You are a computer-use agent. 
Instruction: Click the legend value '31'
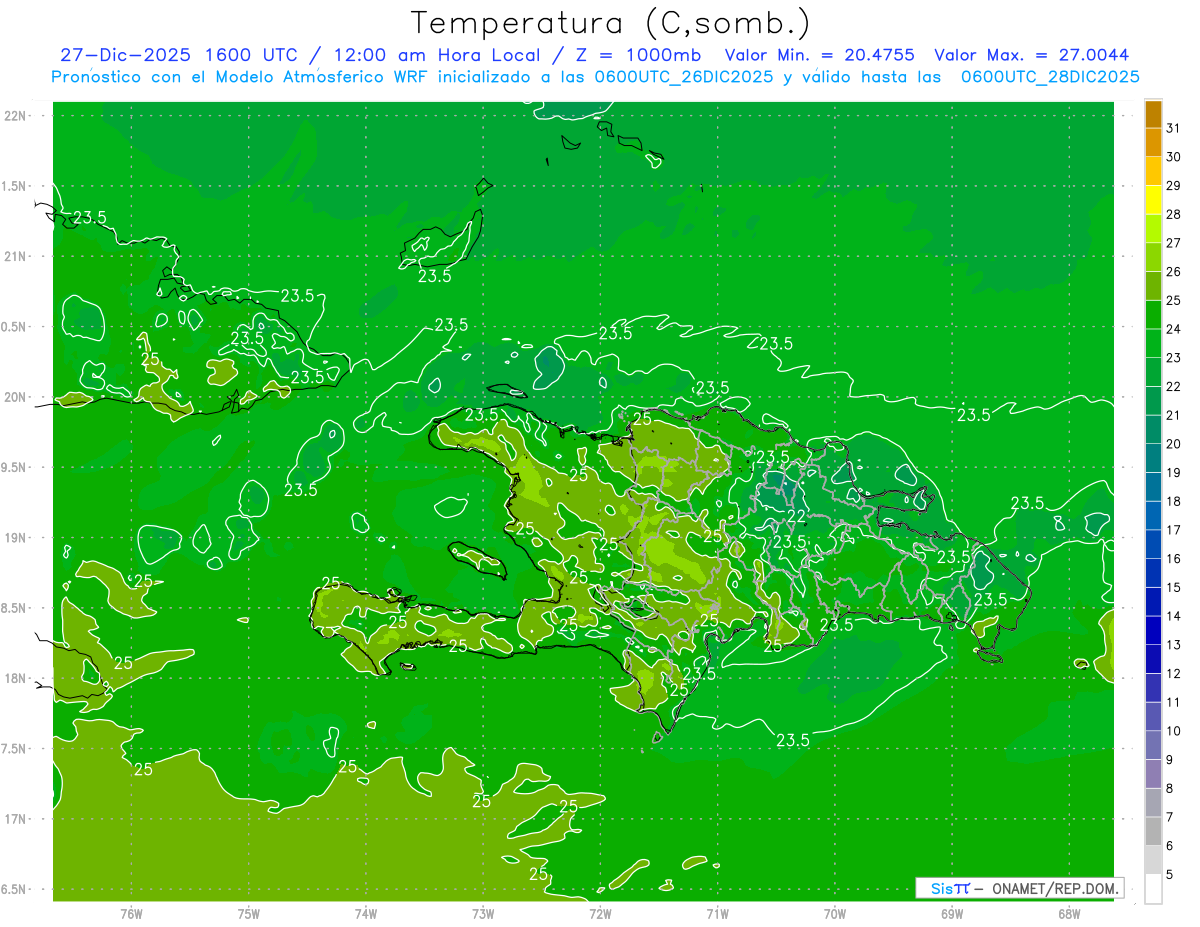point(1174,128)
